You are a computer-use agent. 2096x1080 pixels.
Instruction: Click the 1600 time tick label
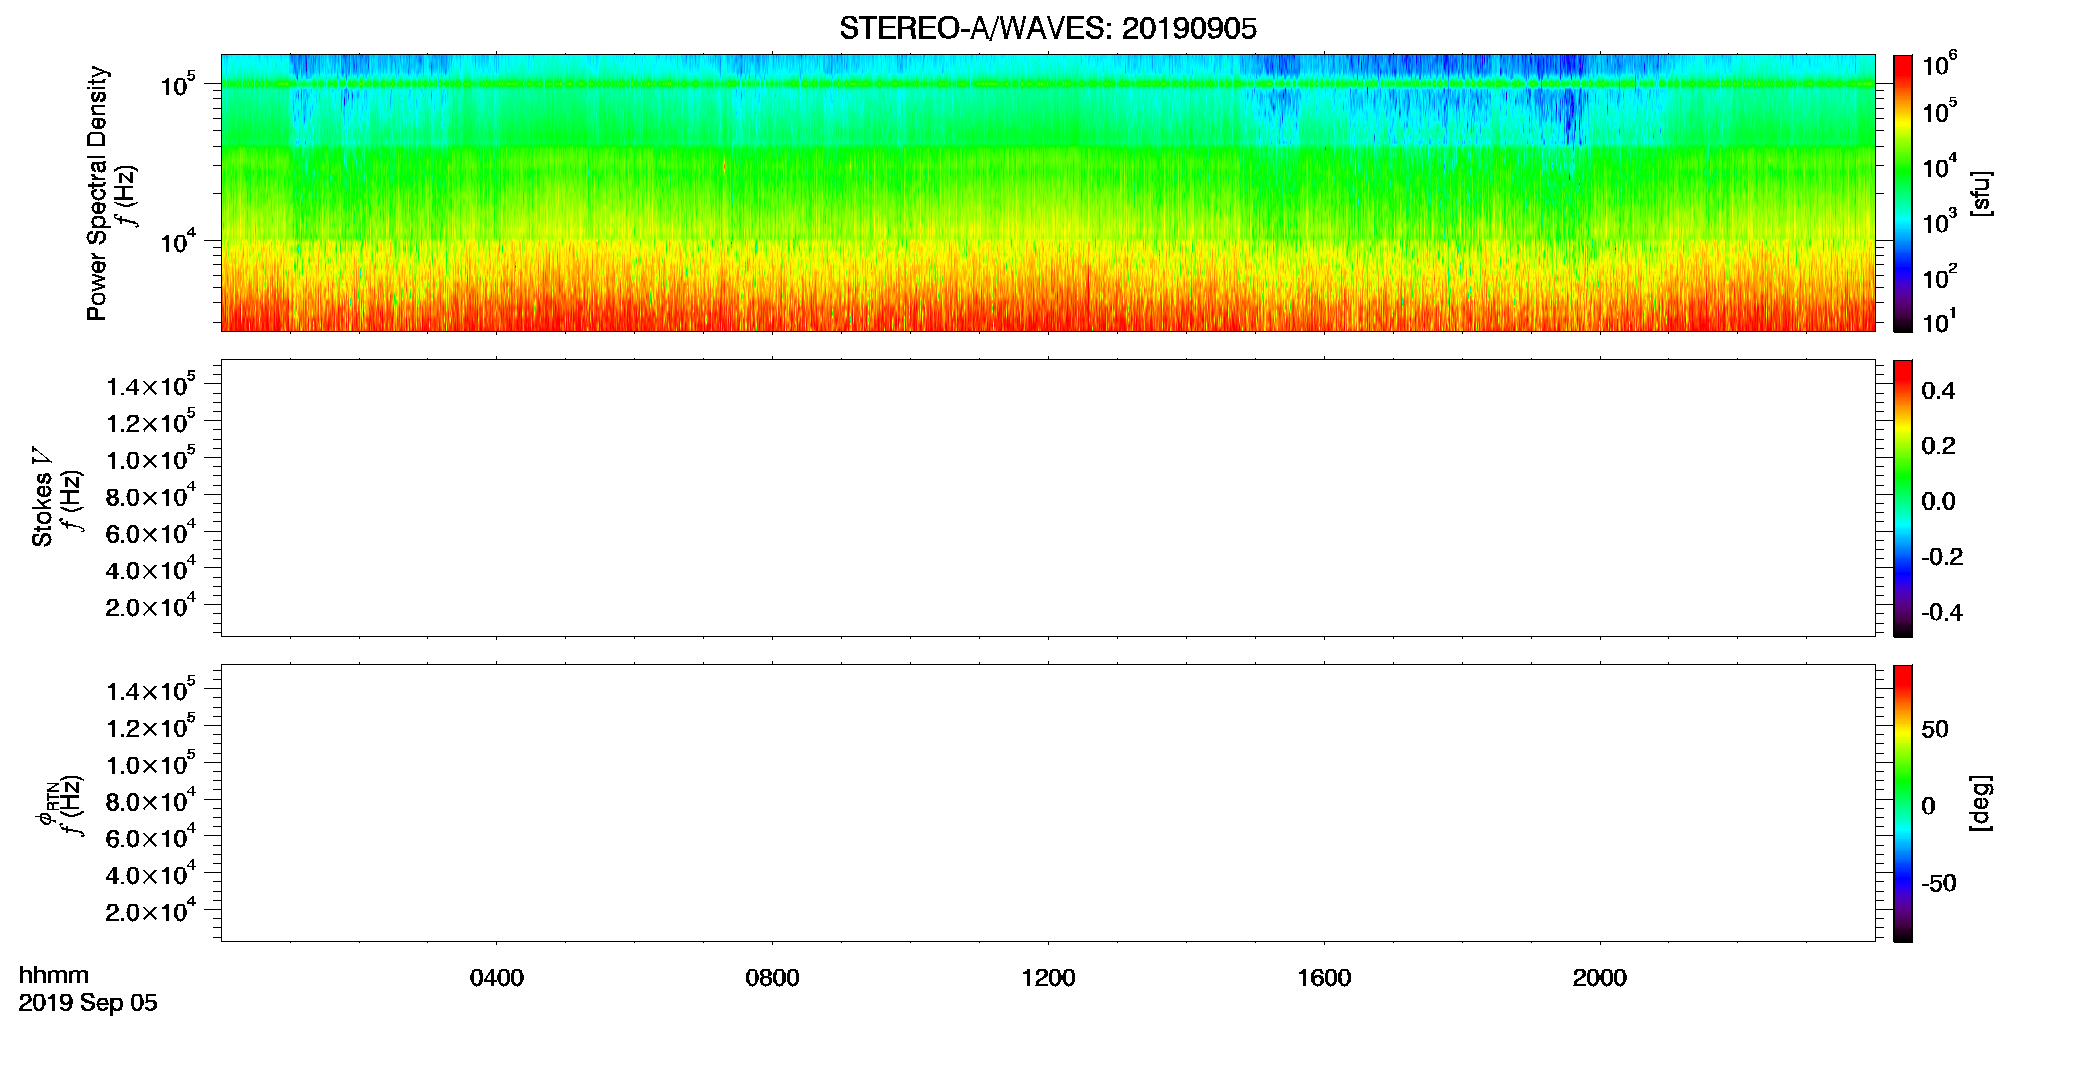point(1324,978)
